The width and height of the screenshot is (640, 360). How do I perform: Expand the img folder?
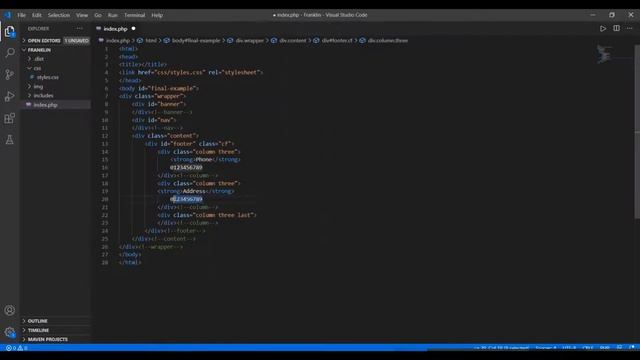tap(38, 87)
